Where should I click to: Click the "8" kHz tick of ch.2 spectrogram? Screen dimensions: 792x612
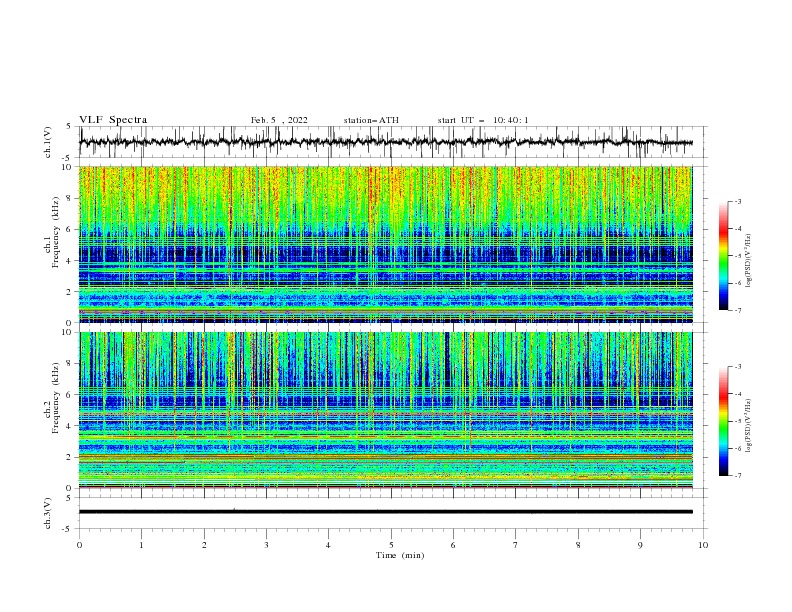[70, 364]
